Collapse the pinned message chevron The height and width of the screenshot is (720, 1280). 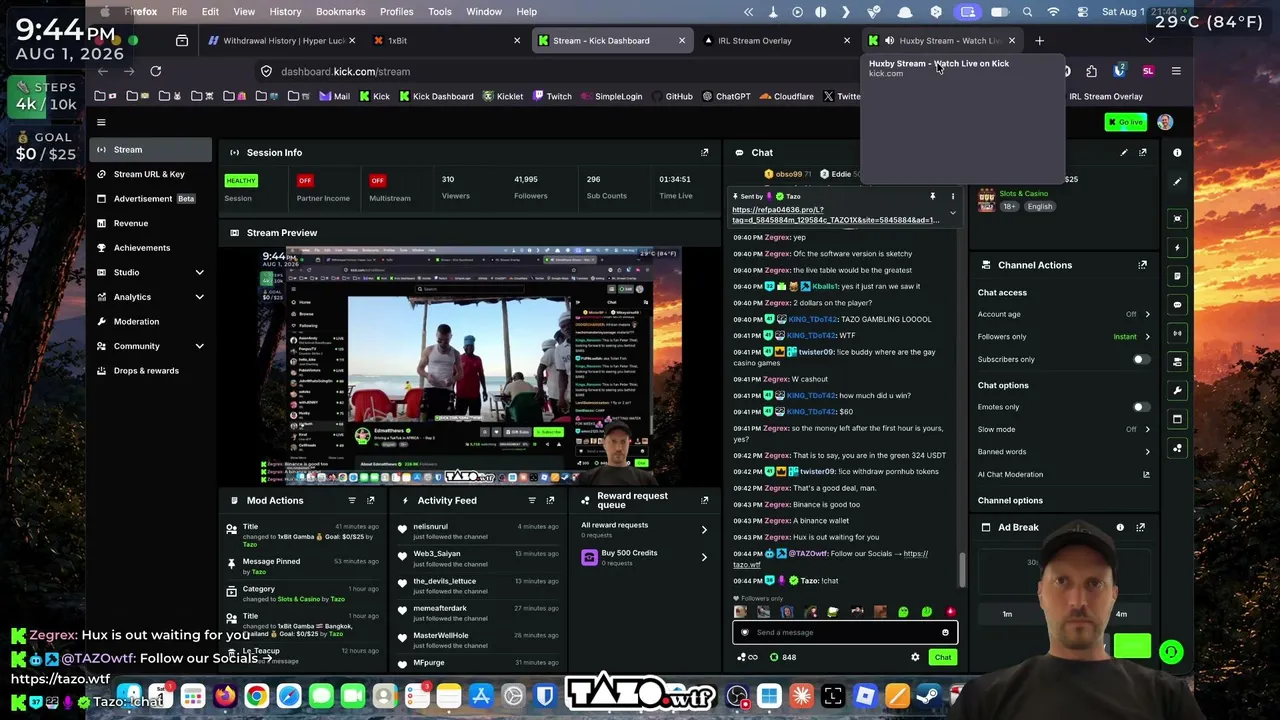(x=953, y=213)
